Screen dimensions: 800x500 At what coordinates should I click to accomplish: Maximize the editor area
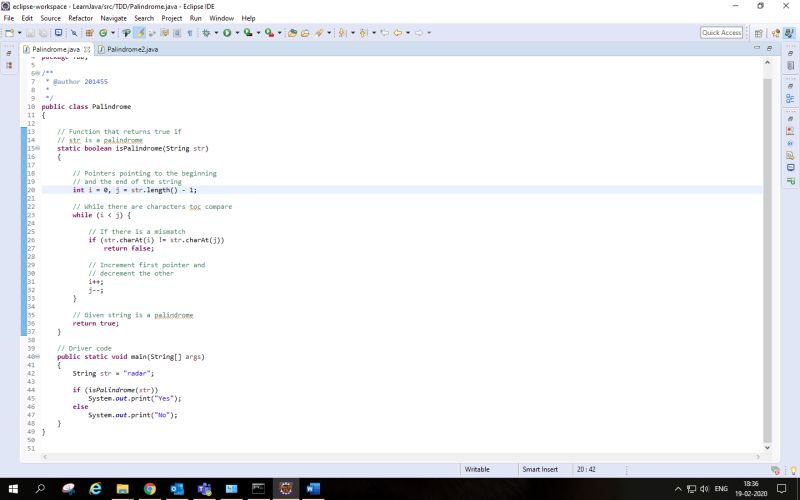tap(769, 48)
